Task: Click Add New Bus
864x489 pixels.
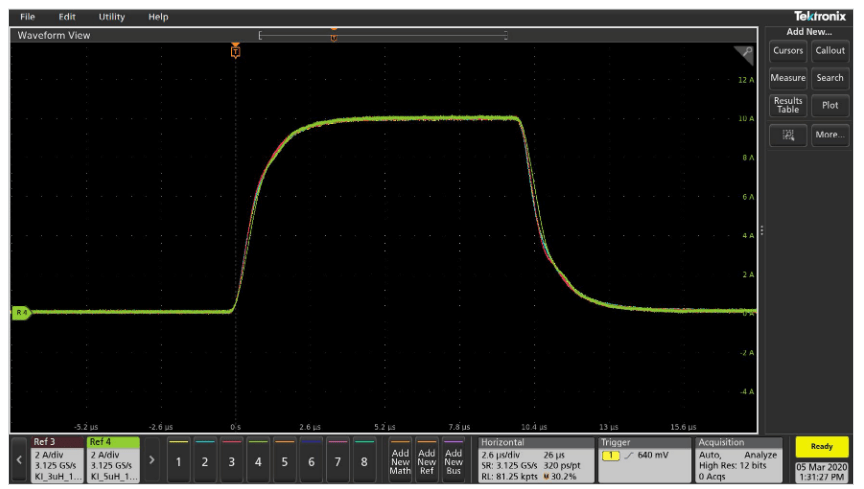Action: 453,460
